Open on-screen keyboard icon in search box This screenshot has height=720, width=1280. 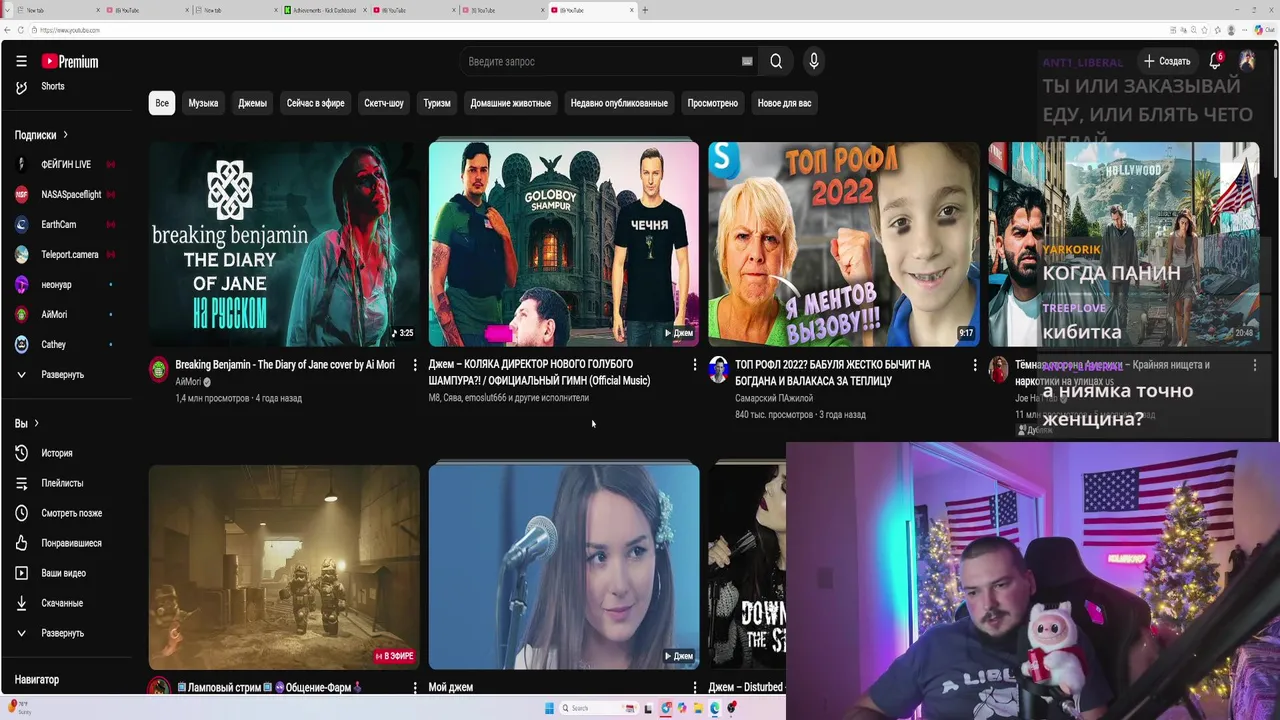tap(747, 61)
